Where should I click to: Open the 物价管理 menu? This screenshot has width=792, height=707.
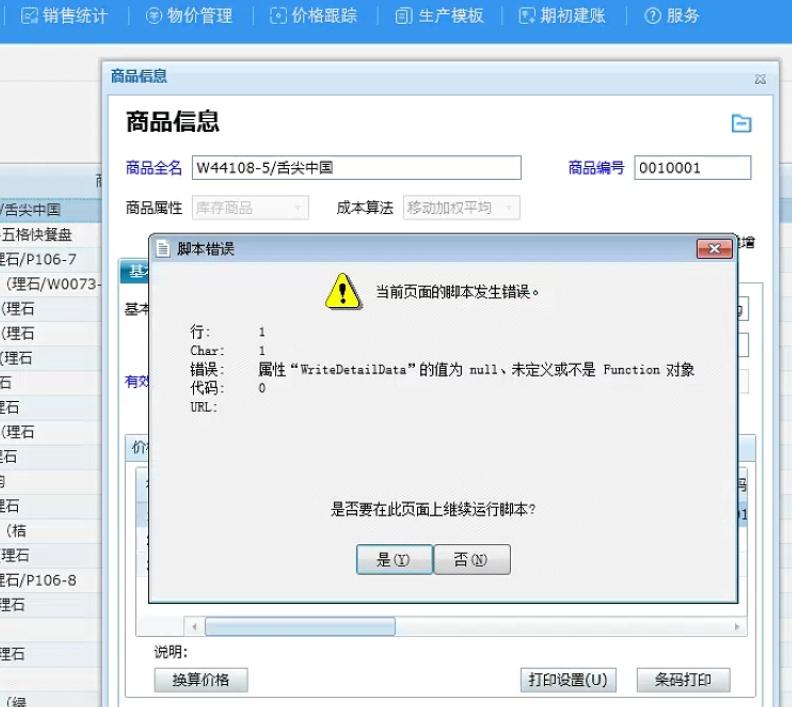coord(189,16)
